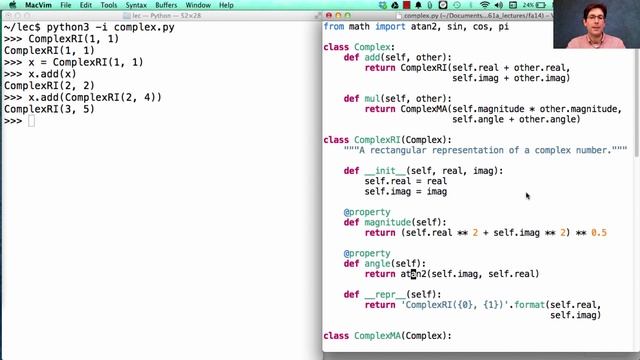The height and width of the screenshot is (360, 640).
Task: Click the display mirroring menu bar icon
Action: 513,5
